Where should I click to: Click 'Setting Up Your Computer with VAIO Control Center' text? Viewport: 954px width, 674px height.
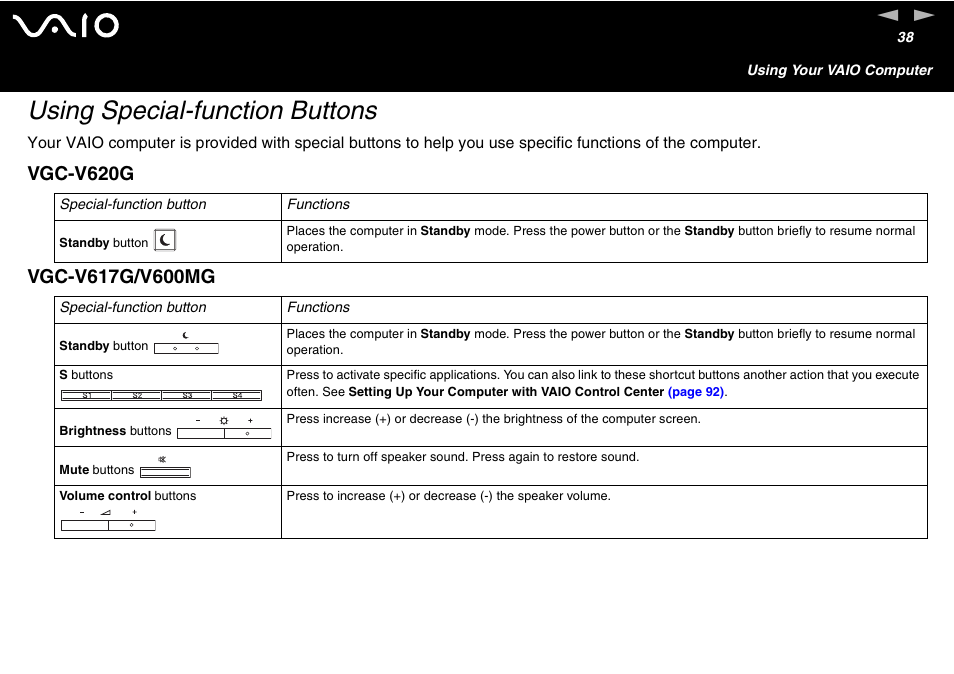coord(506,392)
